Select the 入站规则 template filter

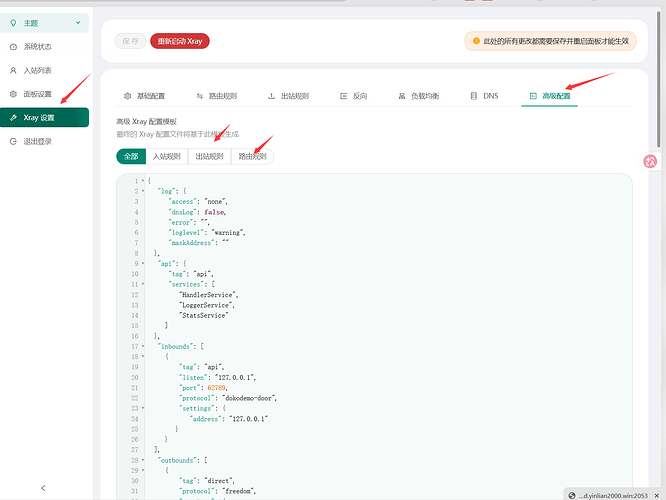point(167,156)
